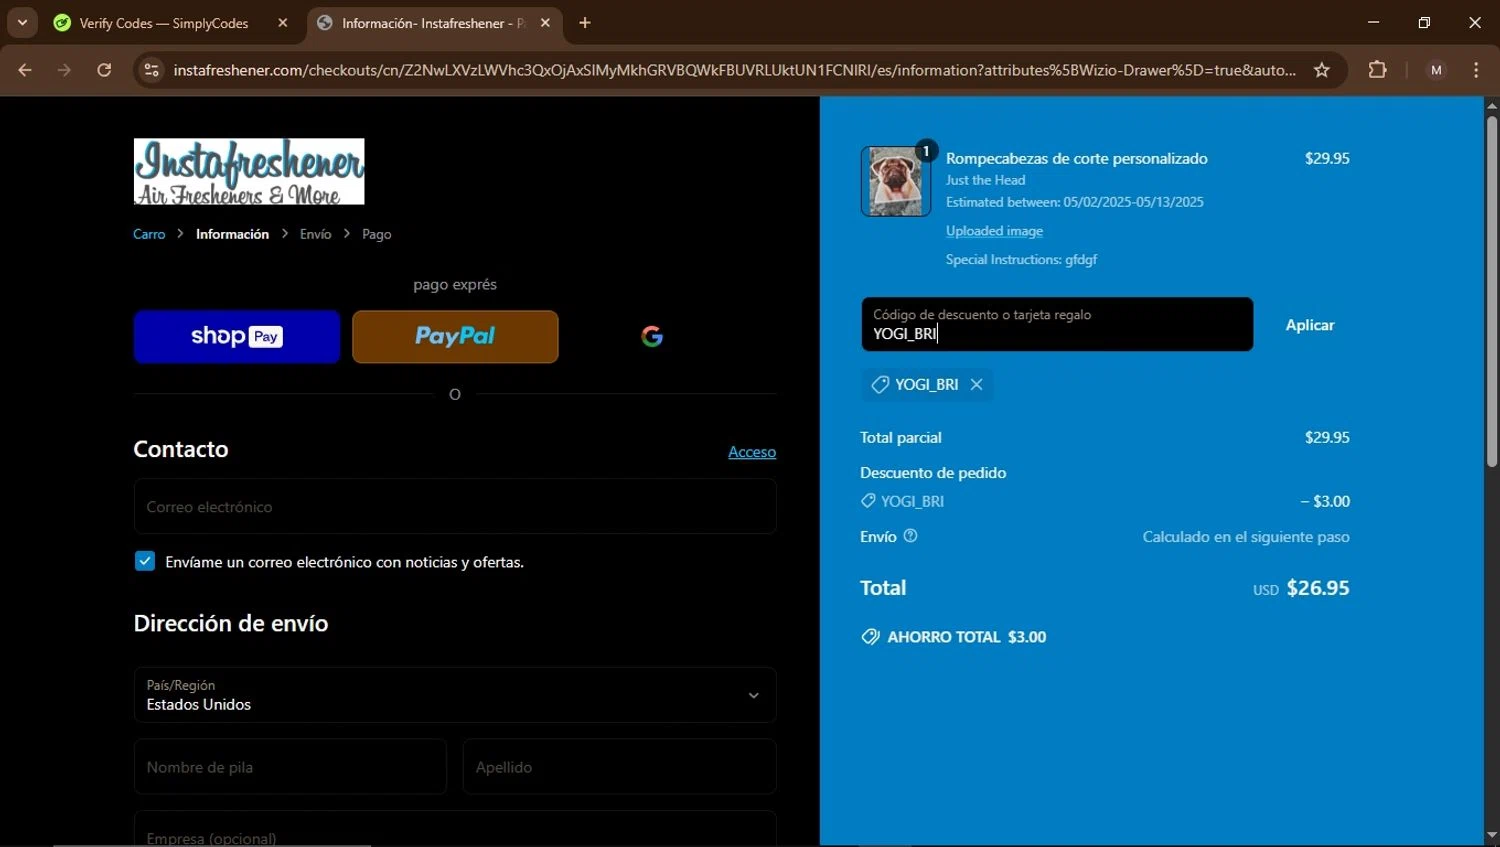Open a new browser tab
This screenshot has height=847, width=1500.
pyautogui.click(x=585, y=23)
